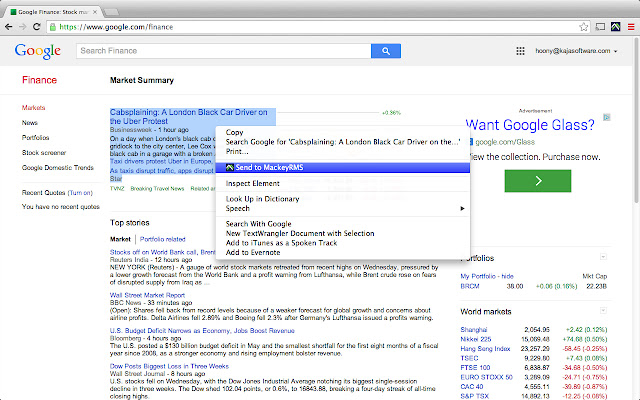Screen dimensions: 640x400
Task: Click the Breaking Travel News source link
Action: point(157,189)
